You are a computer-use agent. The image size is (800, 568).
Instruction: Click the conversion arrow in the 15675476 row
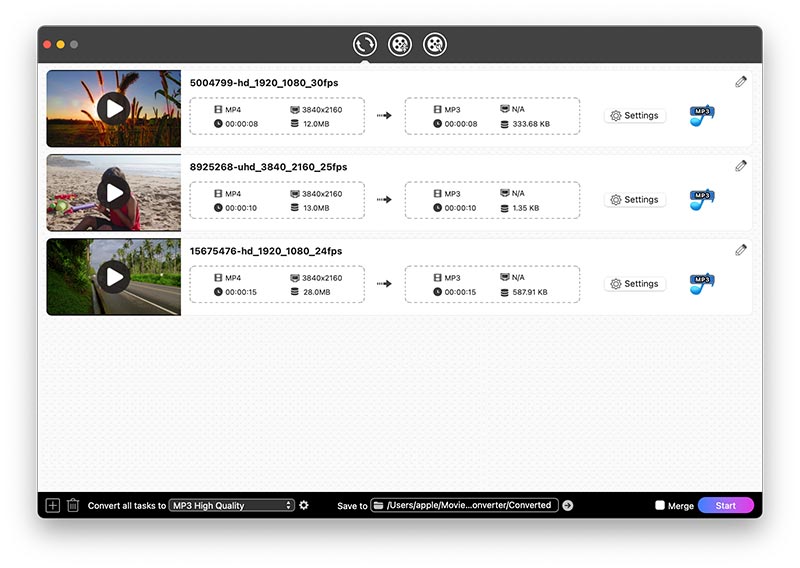tap(384, 284)
